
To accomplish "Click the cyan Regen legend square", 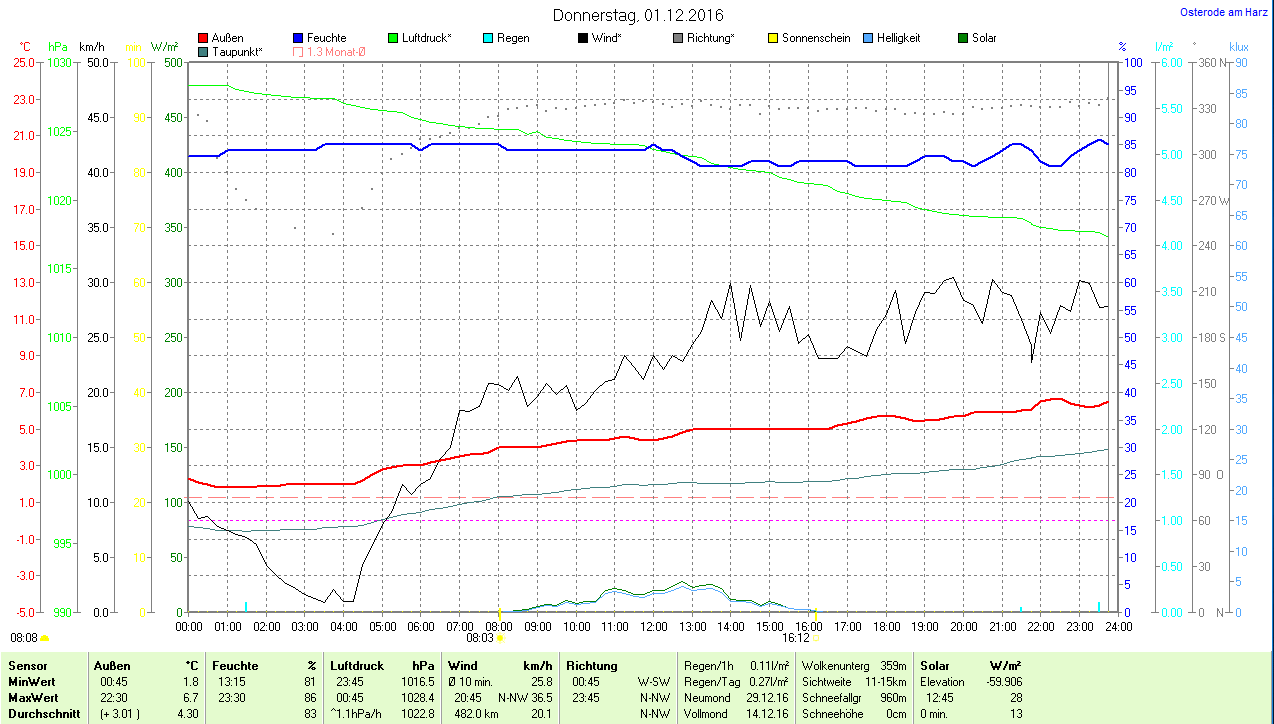I will 488,38.
